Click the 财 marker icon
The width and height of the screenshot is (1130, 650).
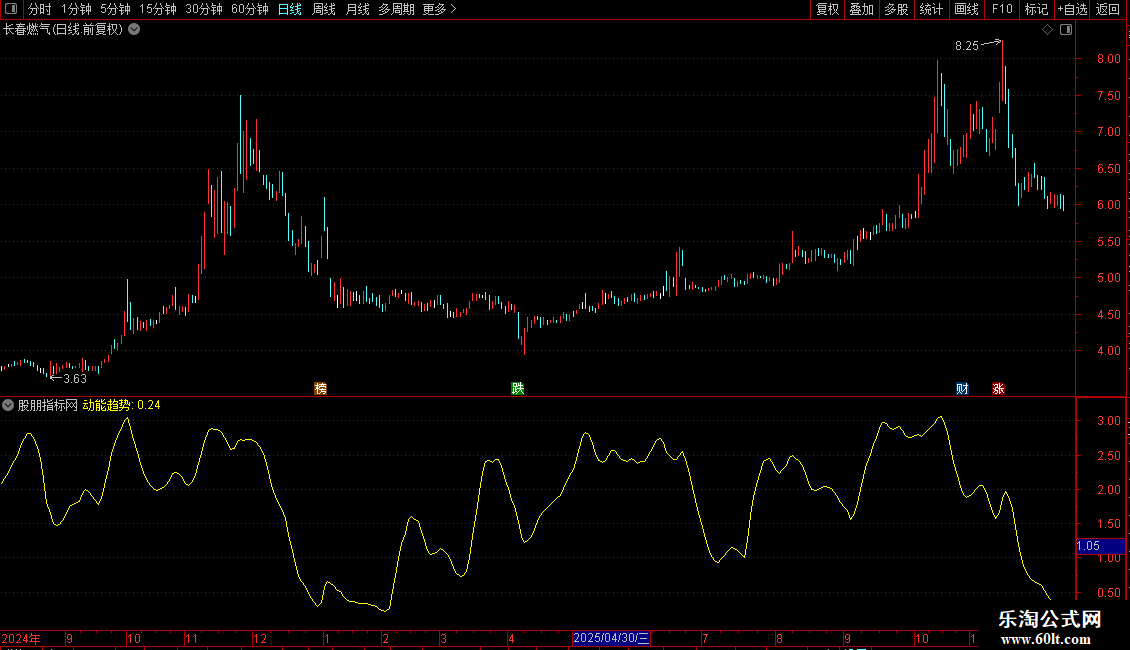[962, 388]
